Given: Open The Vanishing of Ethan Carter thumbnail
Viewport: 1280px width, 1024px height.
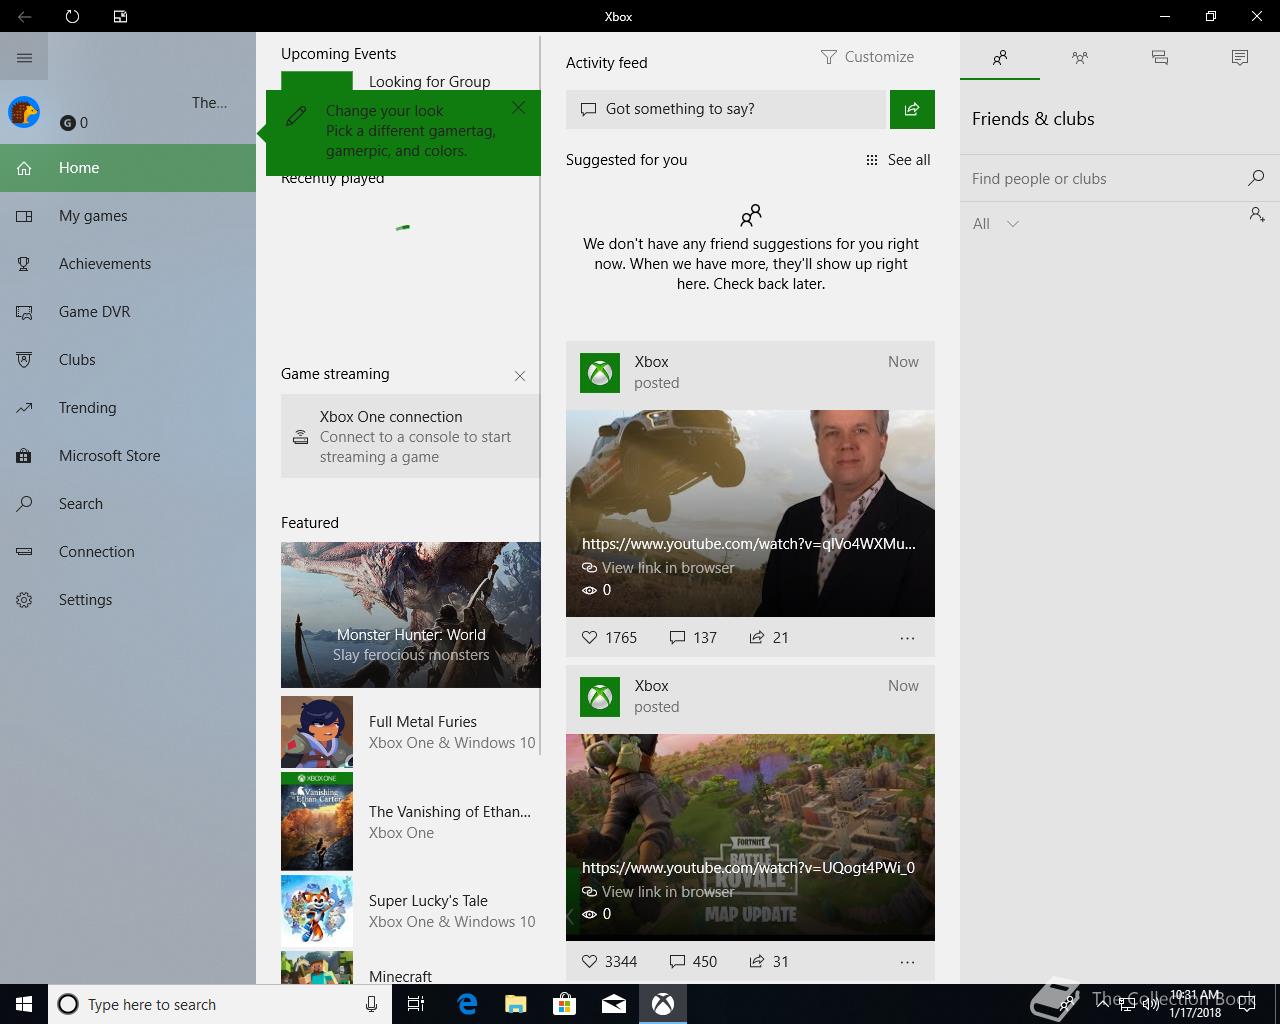Looking at the screenshot, I should coord(317,821).
